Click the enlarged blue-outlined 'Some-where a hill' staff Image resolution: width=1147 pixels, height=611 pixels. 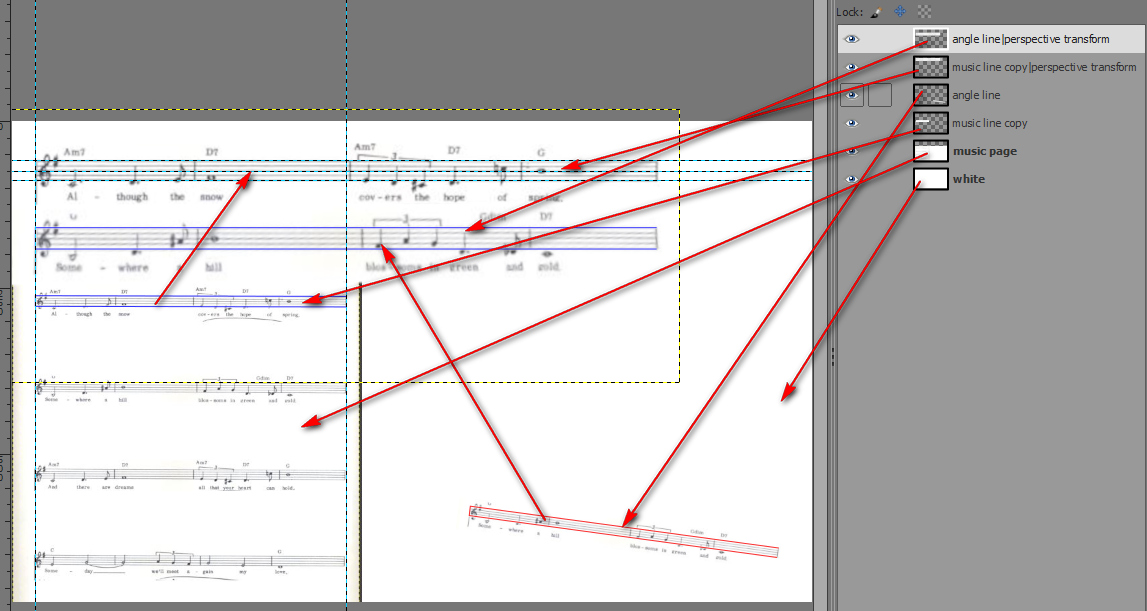346,239
